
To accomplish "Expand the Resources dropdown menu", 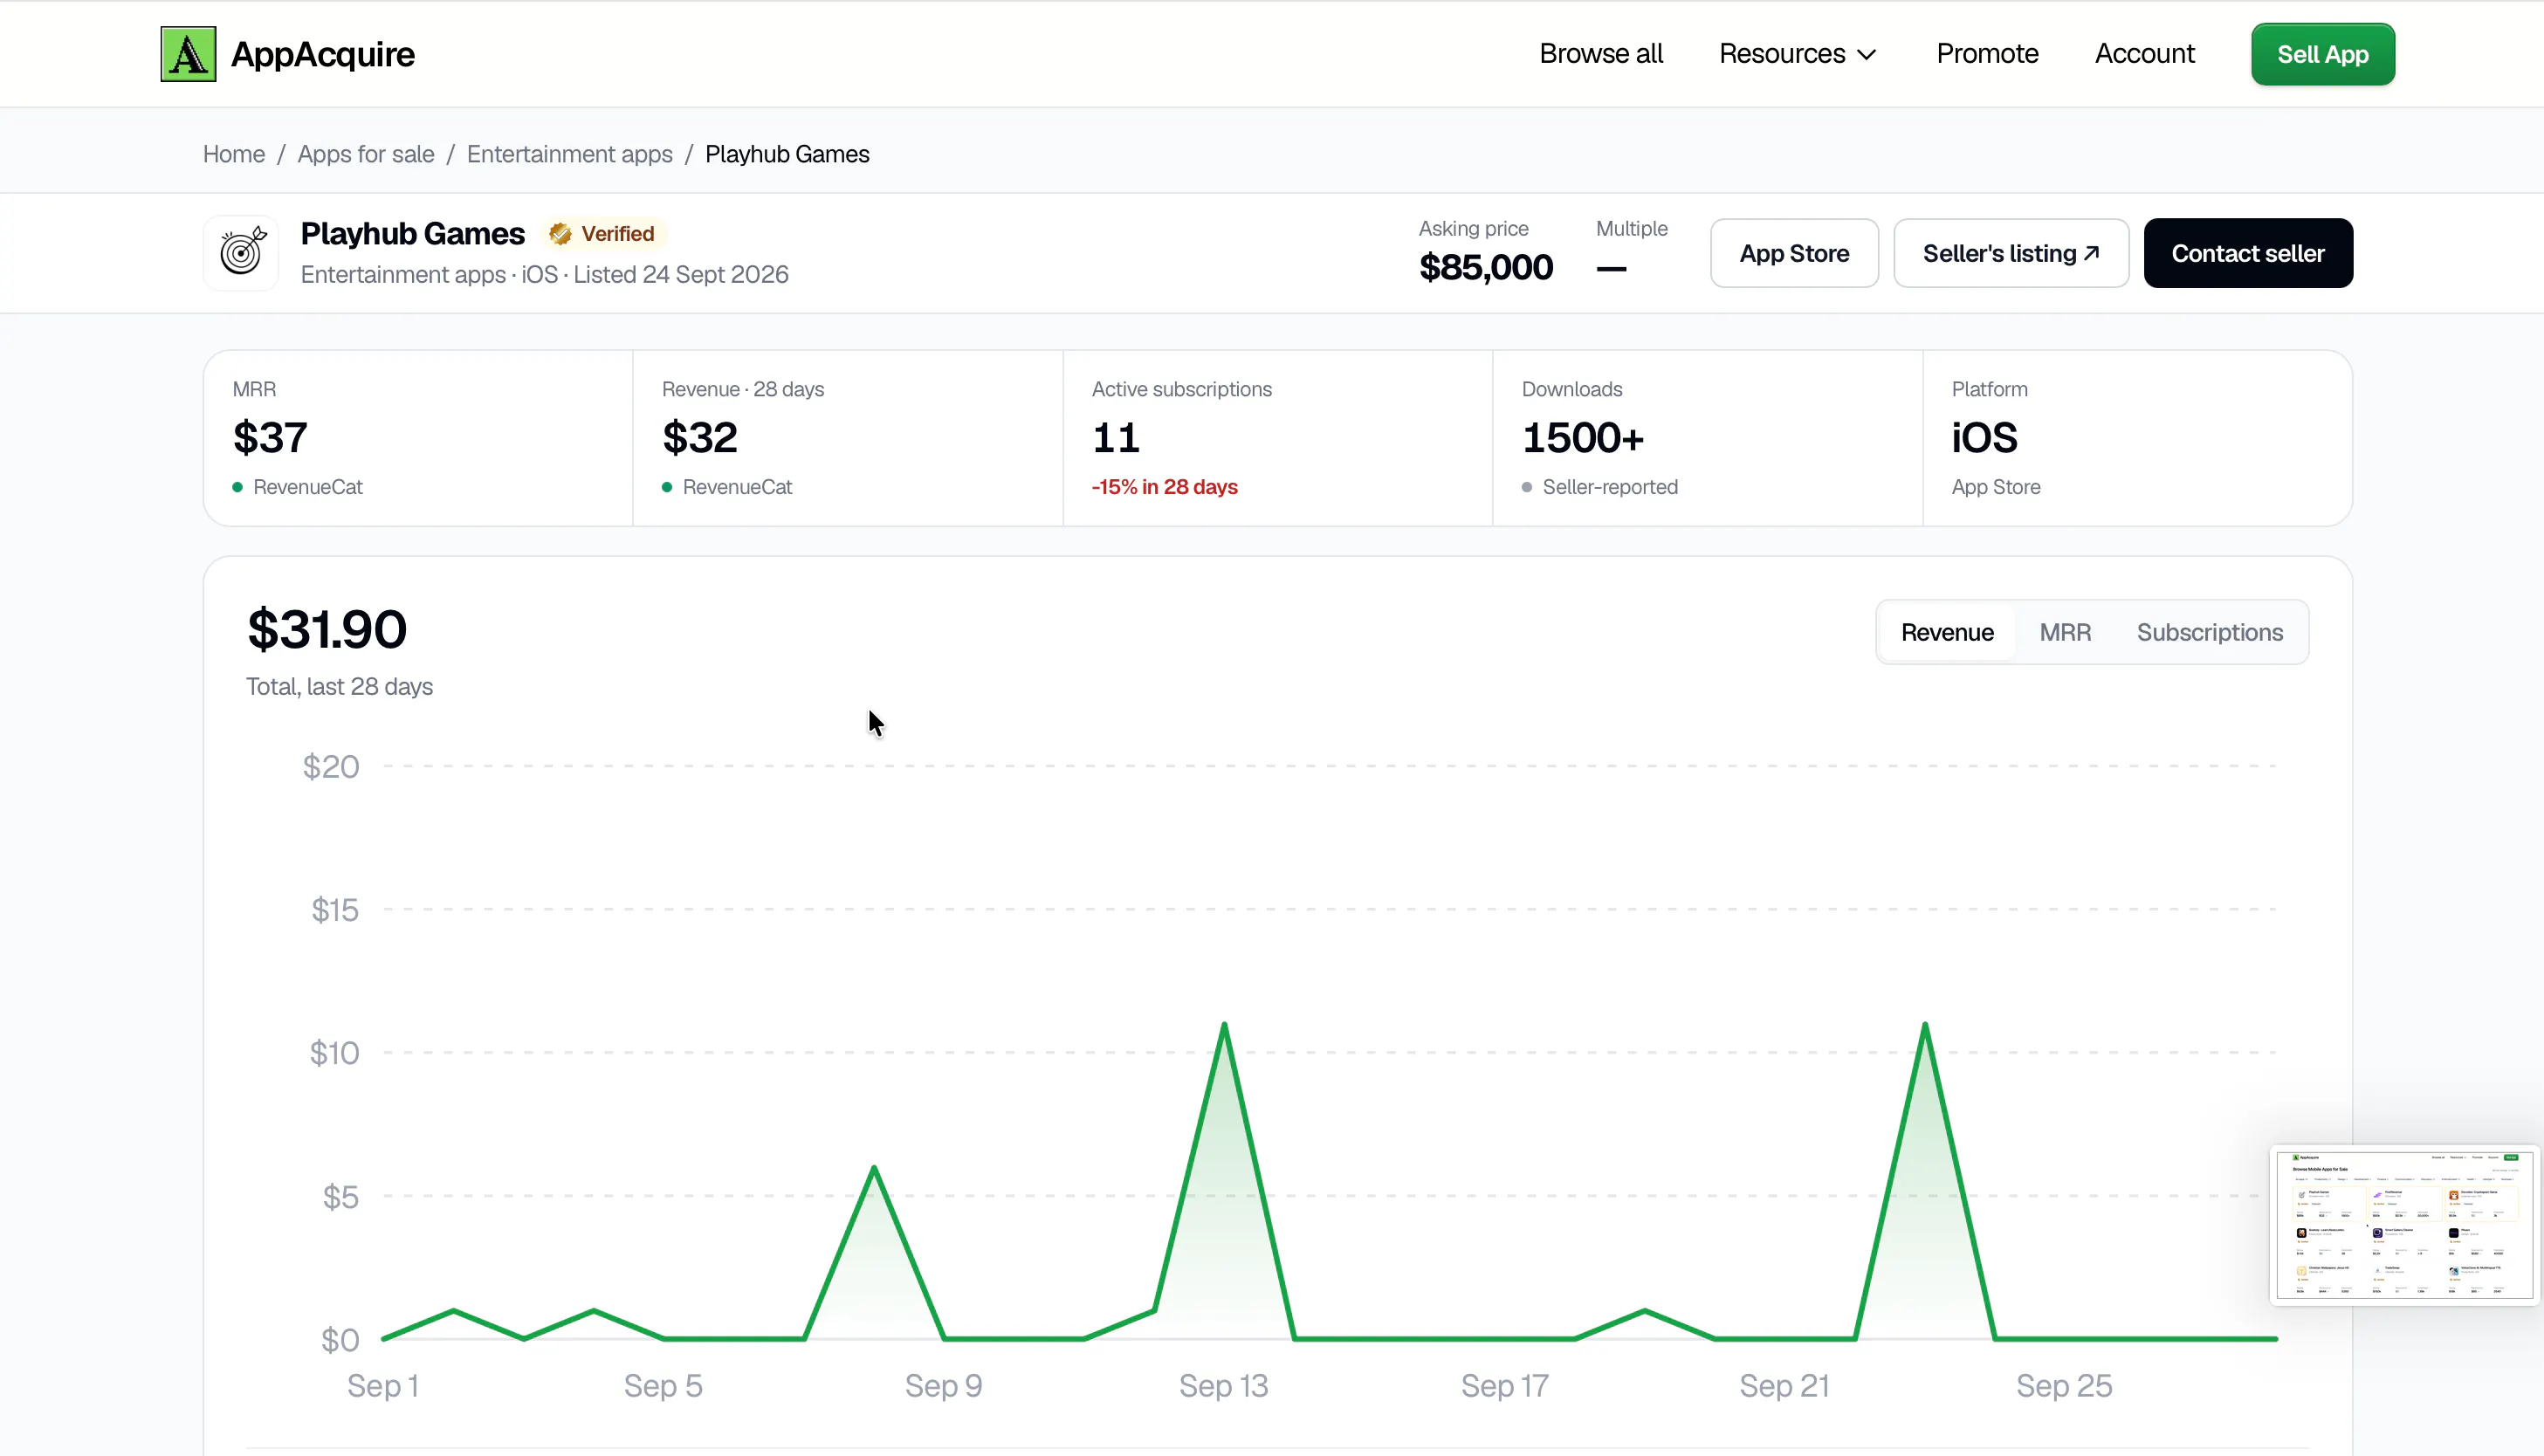I will click(x=1798, y=54).
